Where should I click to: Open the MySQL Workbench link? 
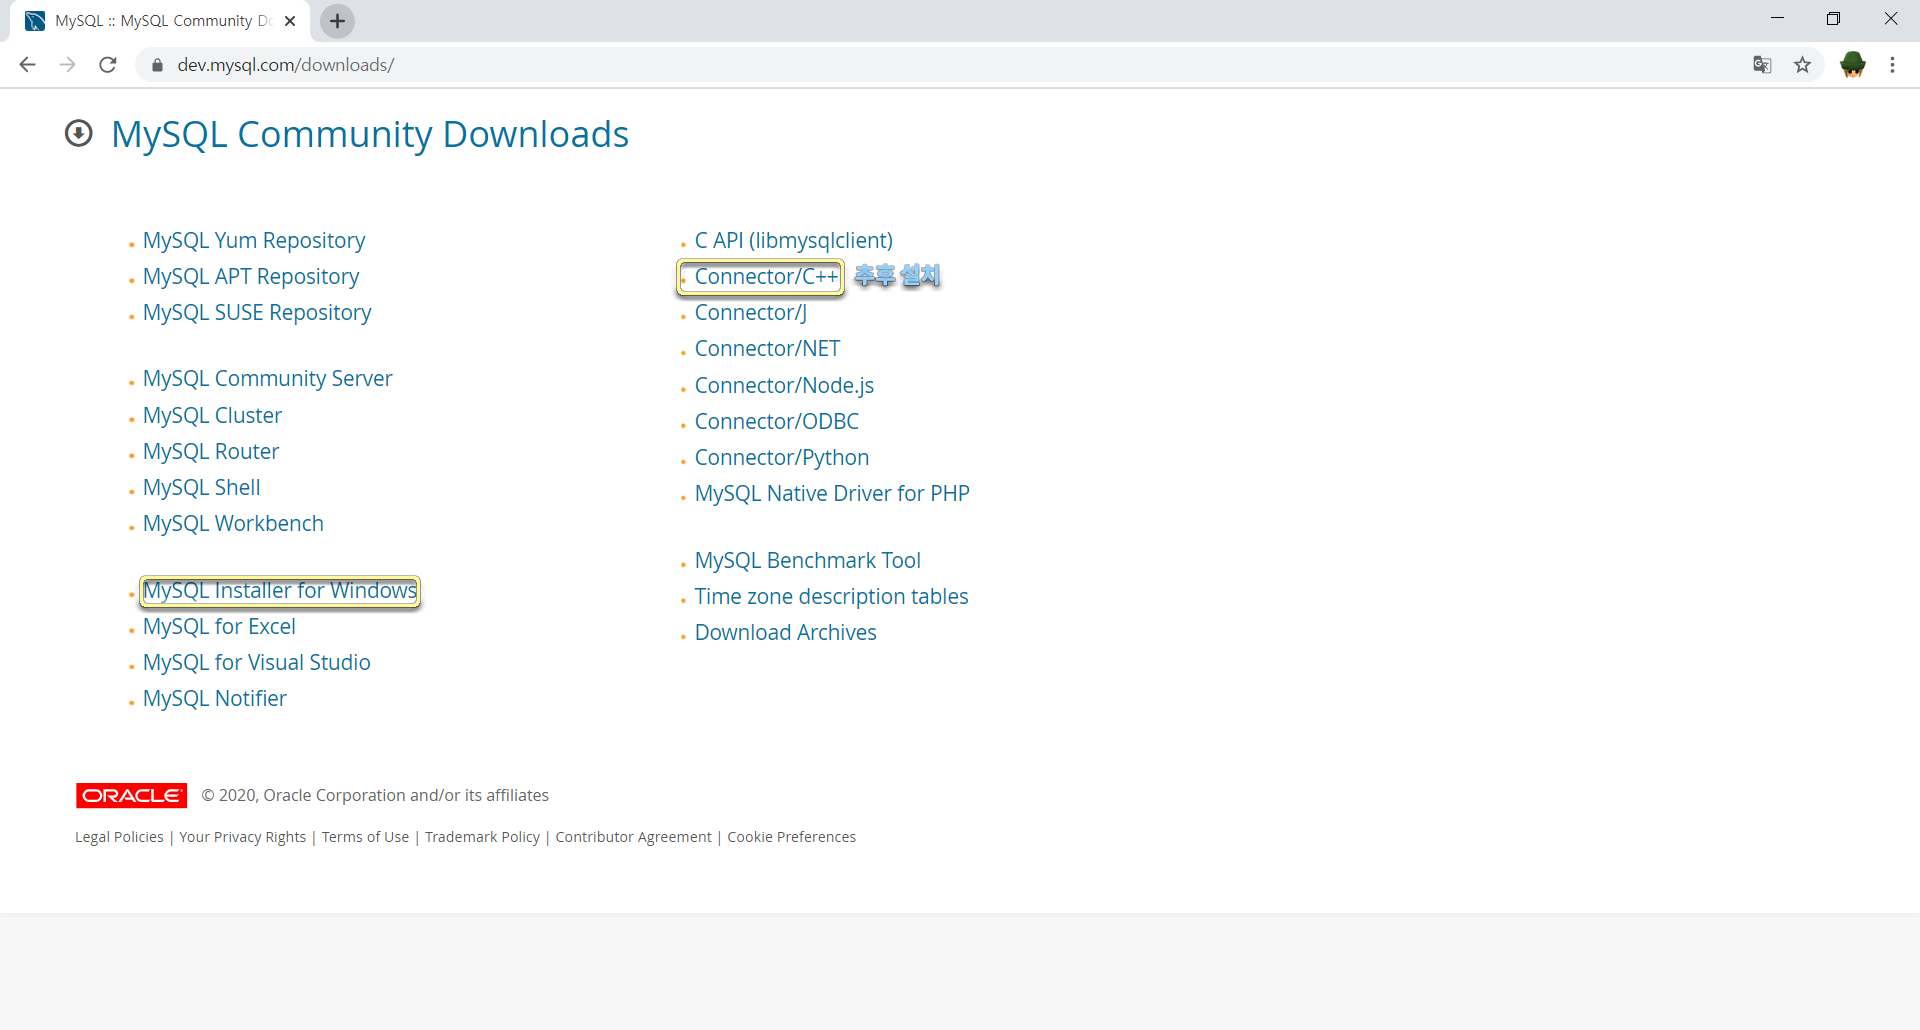[x=233, y=524]
